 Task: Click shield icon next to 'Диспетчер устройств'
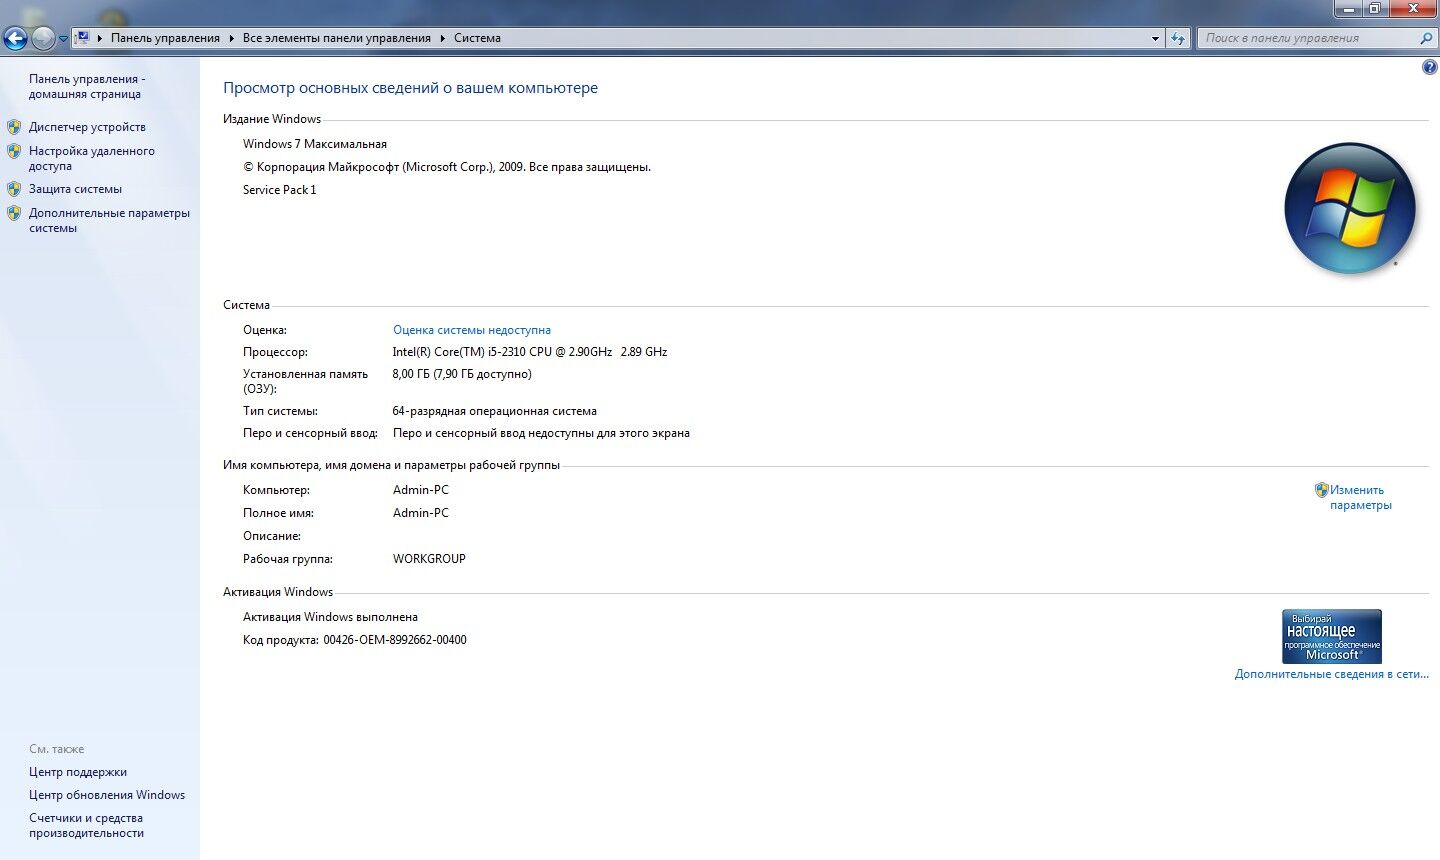pyautogui.click(x=14, y=127)
